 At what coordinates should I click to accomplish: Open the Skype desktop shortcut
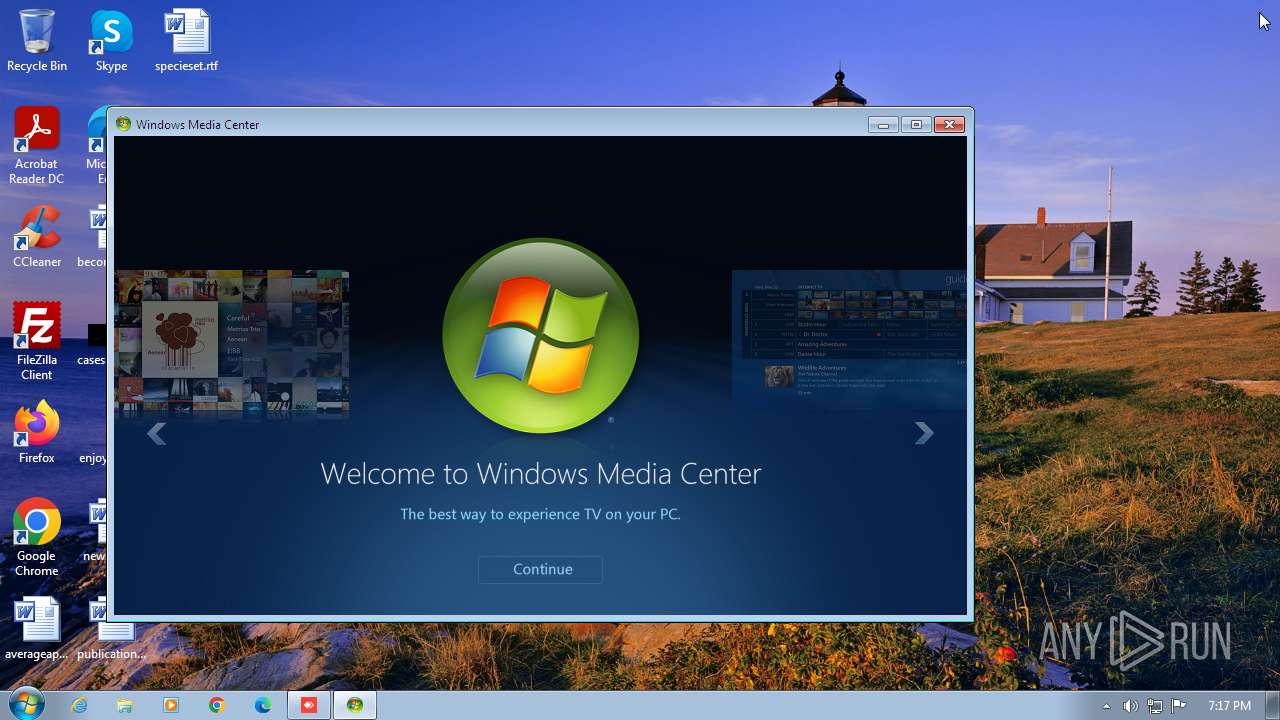click(111, 41)
